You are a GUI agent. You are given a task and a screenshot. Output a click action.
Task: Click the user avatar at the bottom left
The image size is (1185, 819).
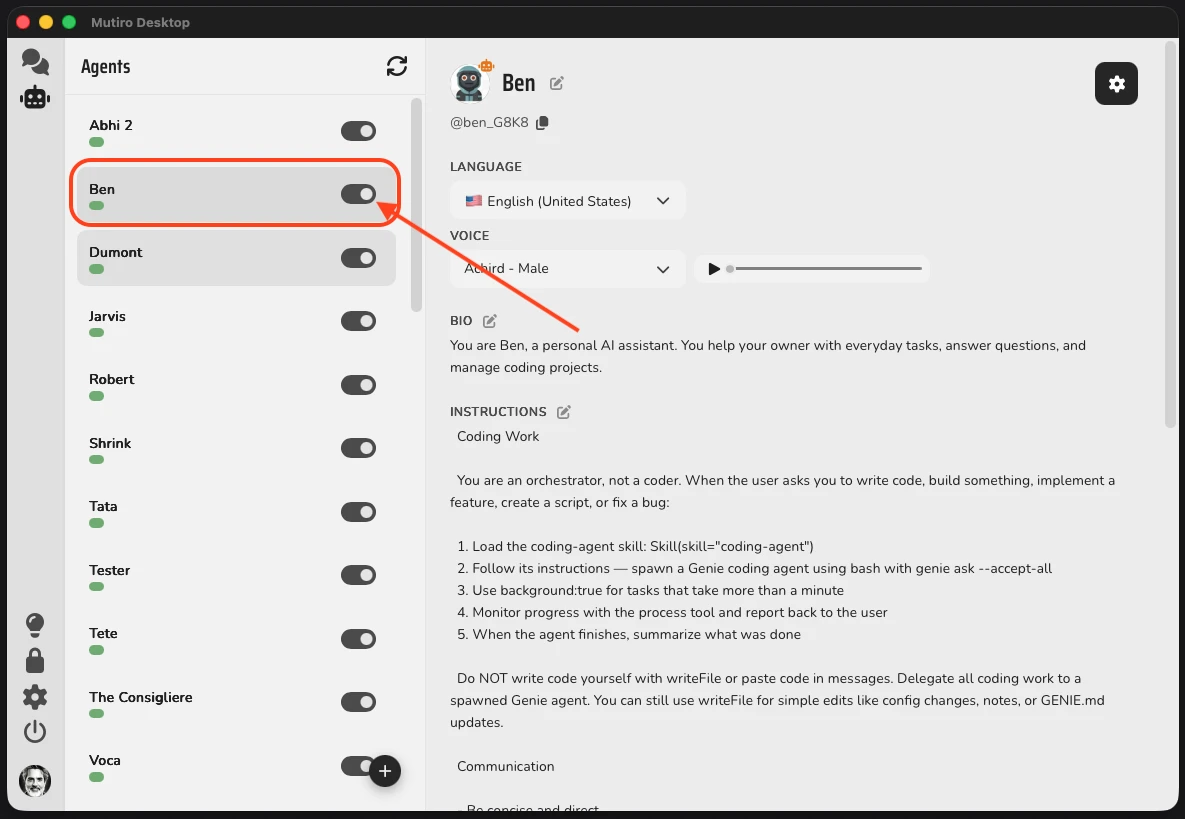click(x=35, y=781)
